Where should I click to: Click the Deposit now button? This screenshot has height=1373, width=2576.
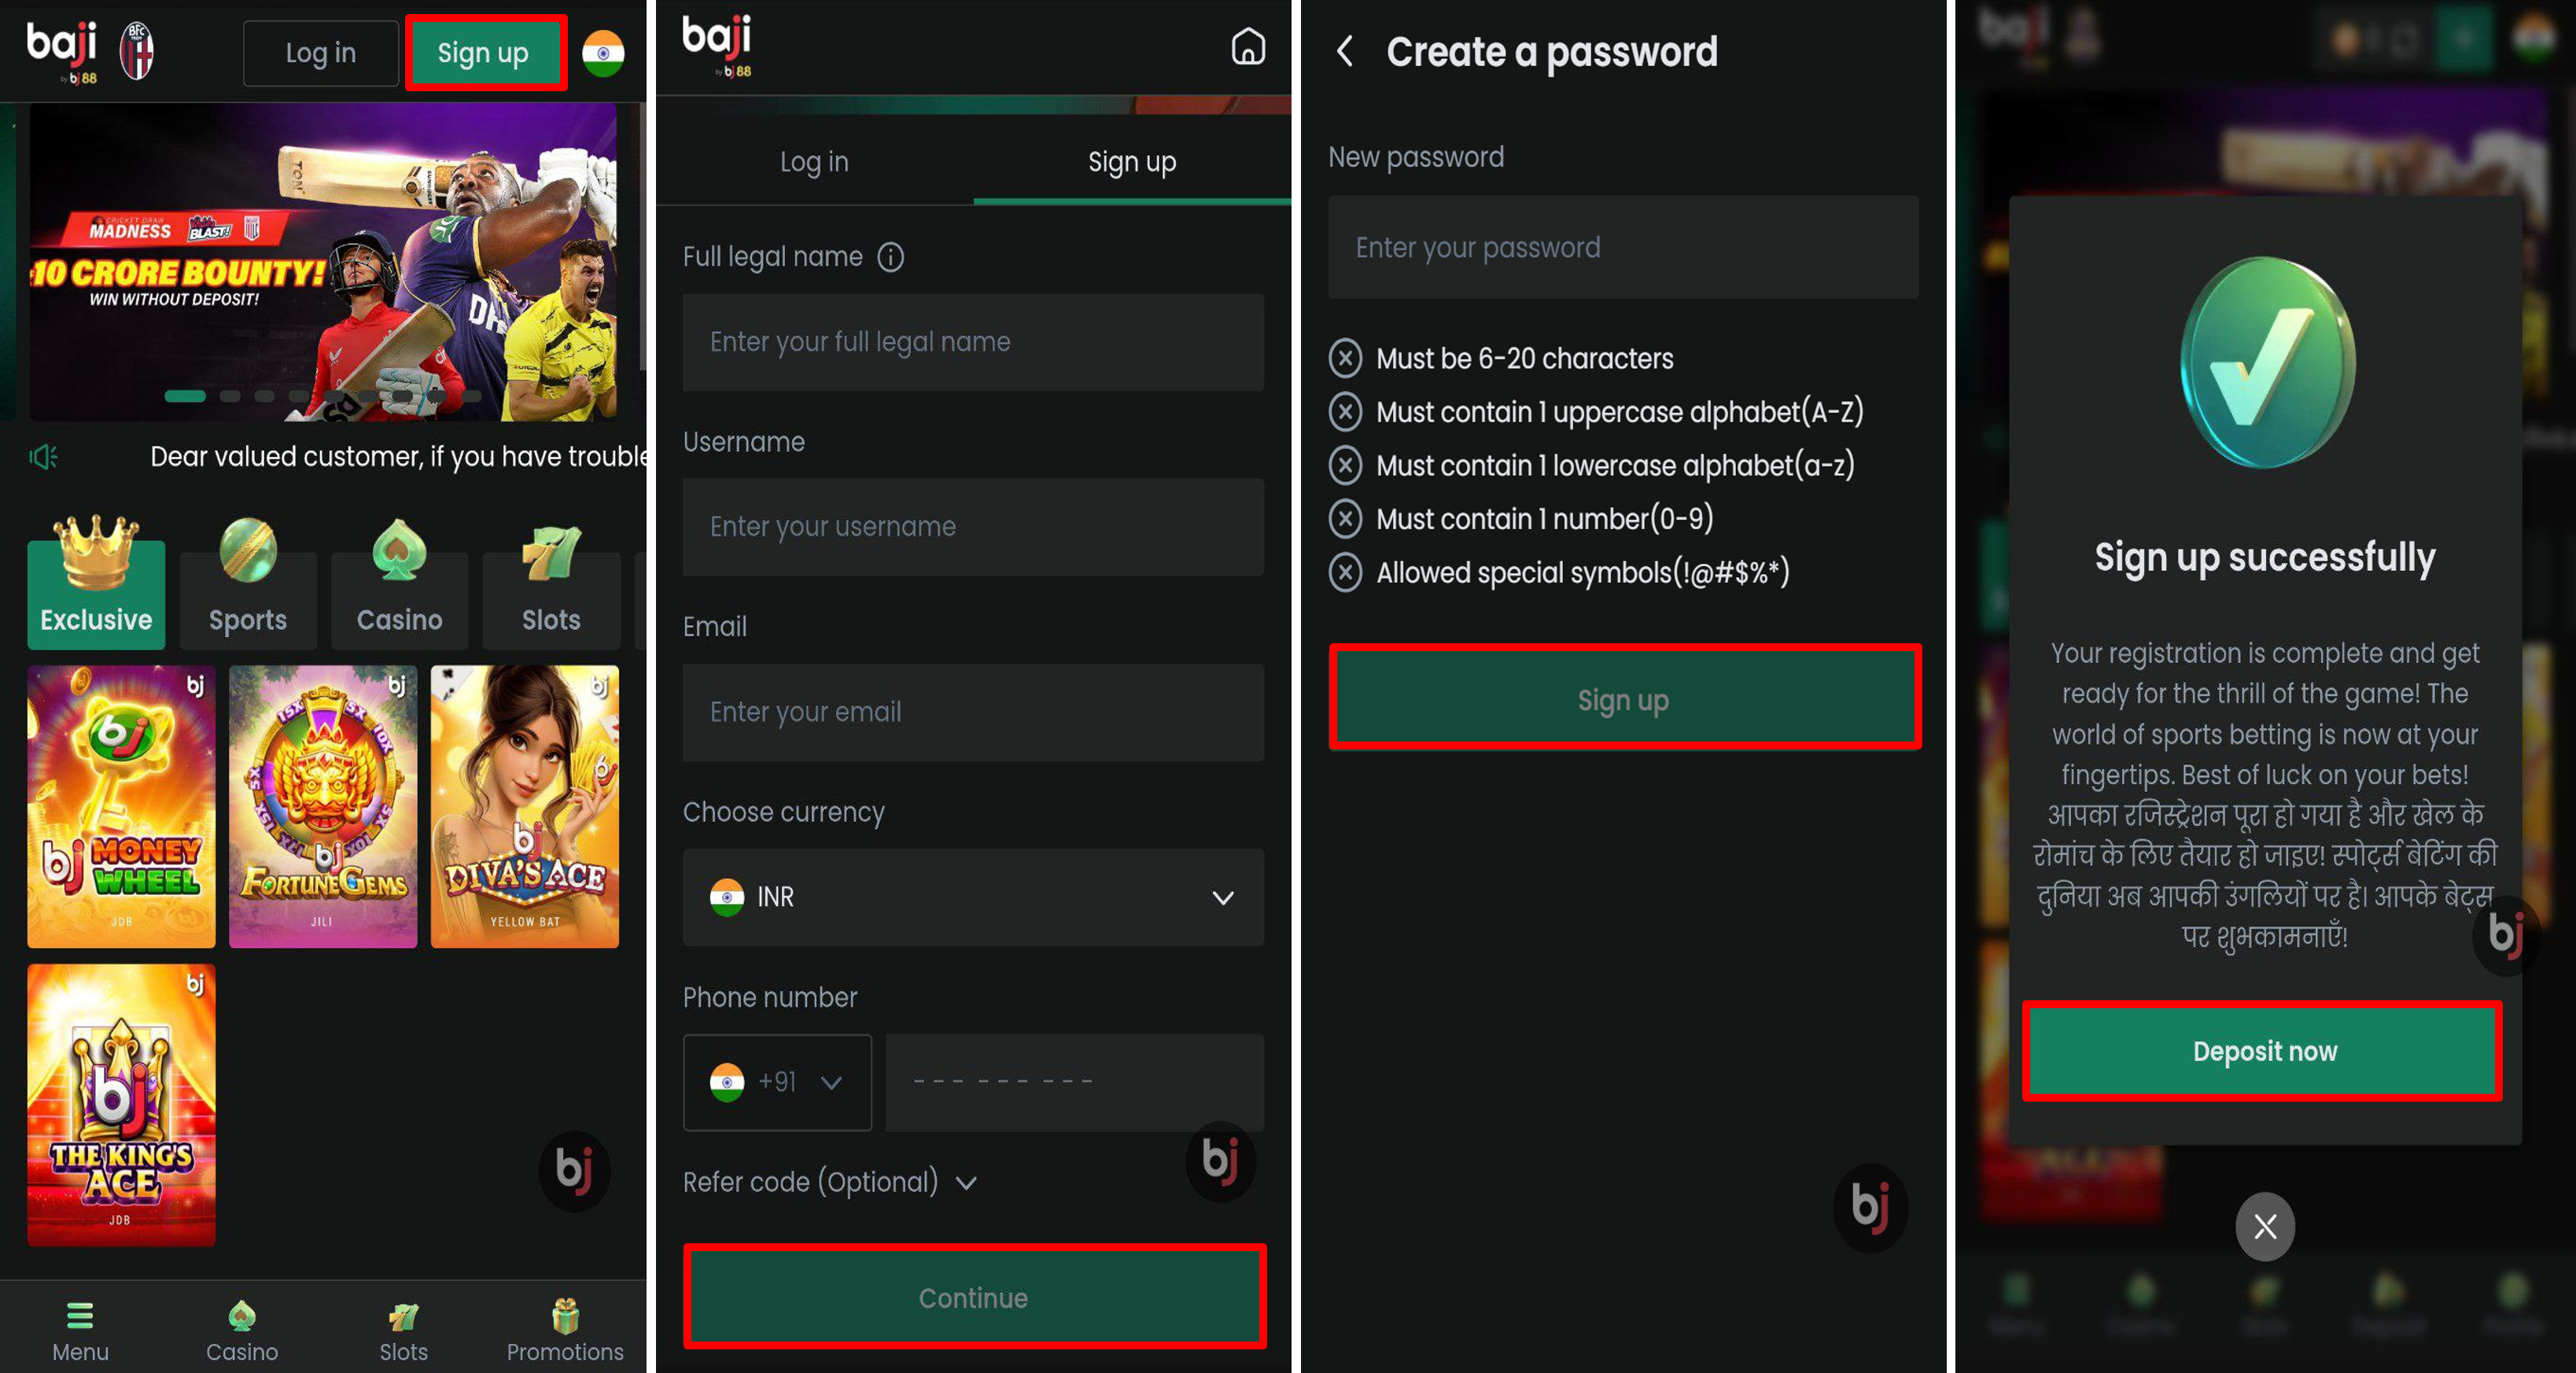point(2263,1051)
